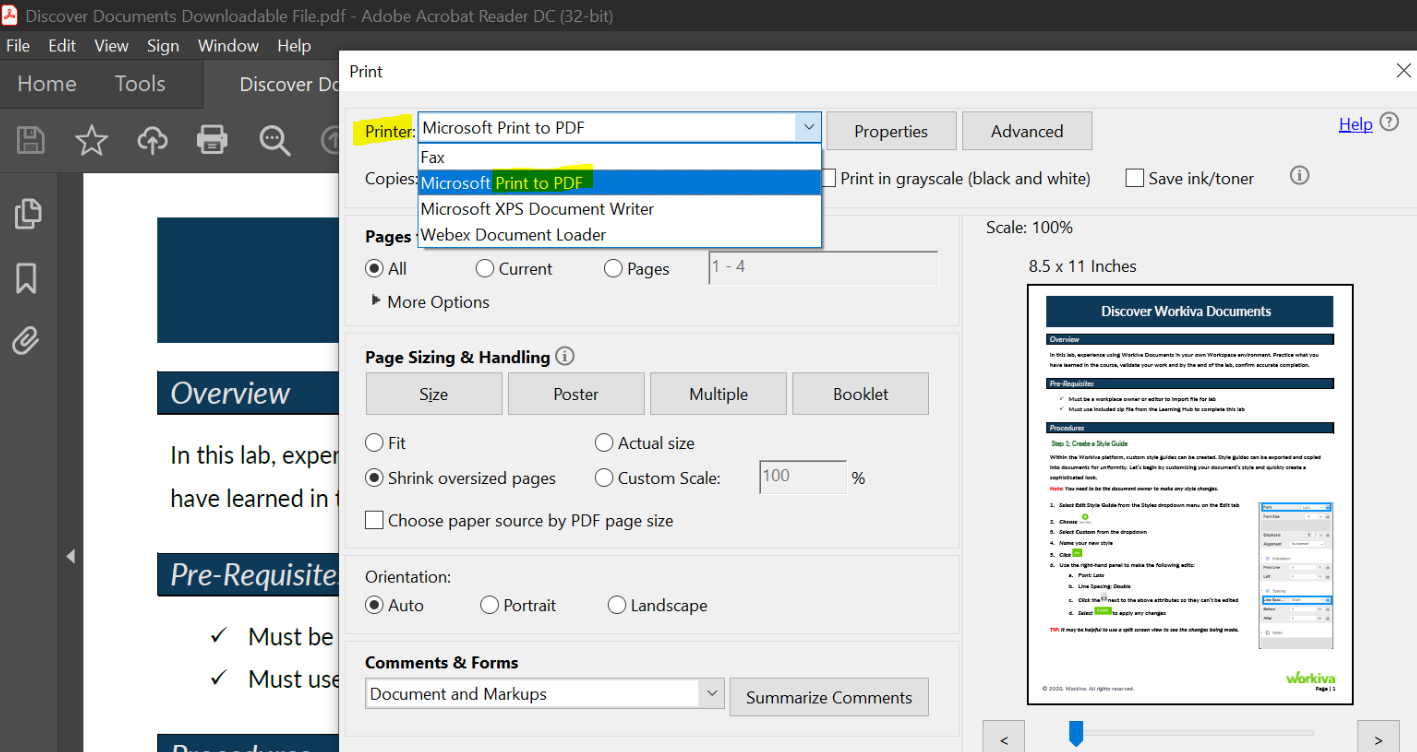The image size is (1417, 752).
Task: Select Landscape orientation
Action: click(x=616, y=605)
